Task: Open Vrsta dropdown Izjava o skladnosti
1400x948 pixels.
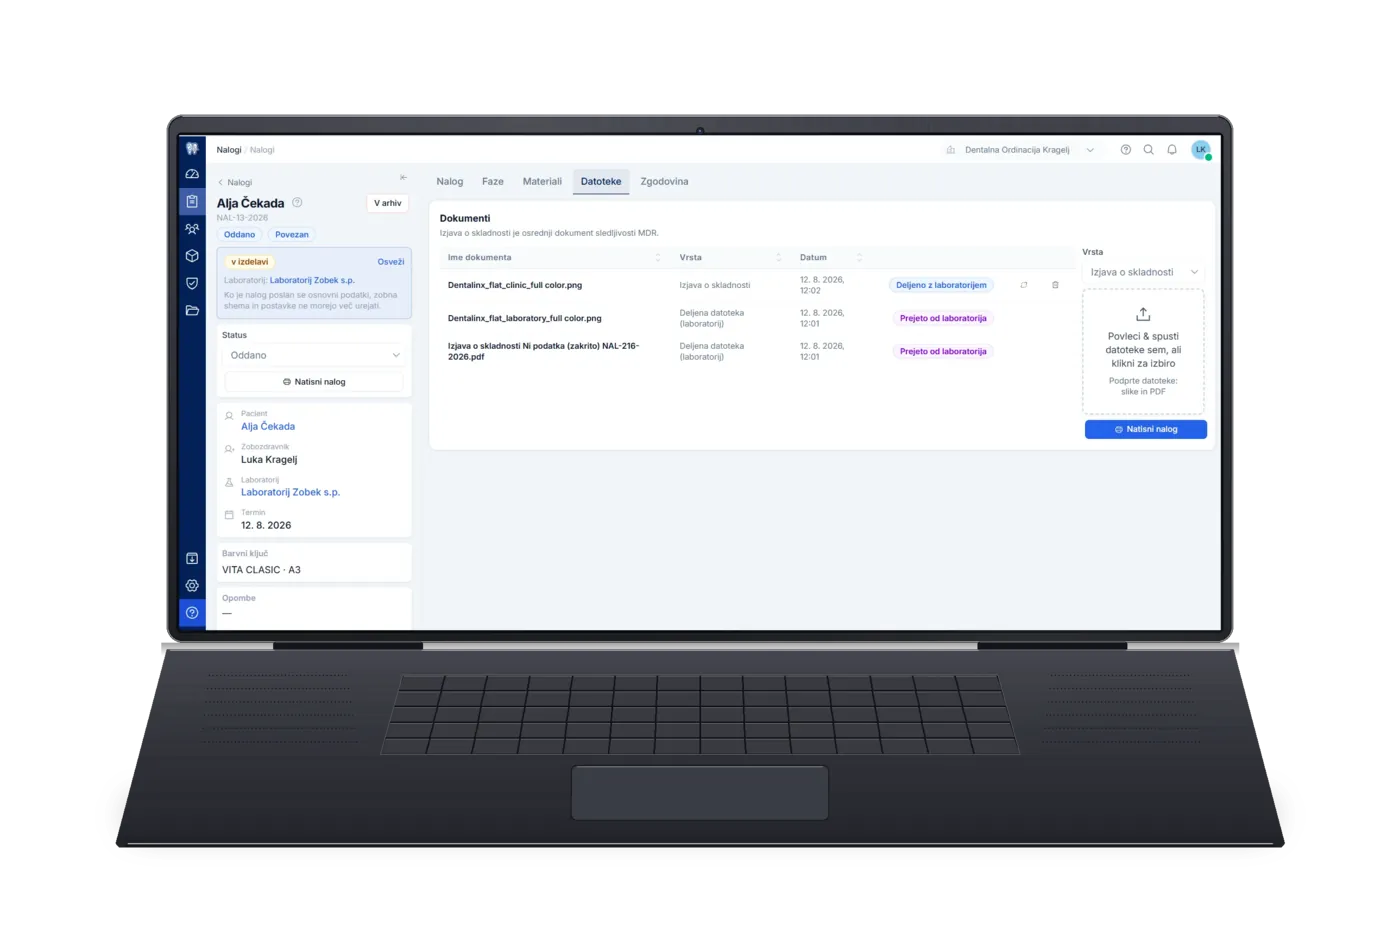Action: (1144, 272)
